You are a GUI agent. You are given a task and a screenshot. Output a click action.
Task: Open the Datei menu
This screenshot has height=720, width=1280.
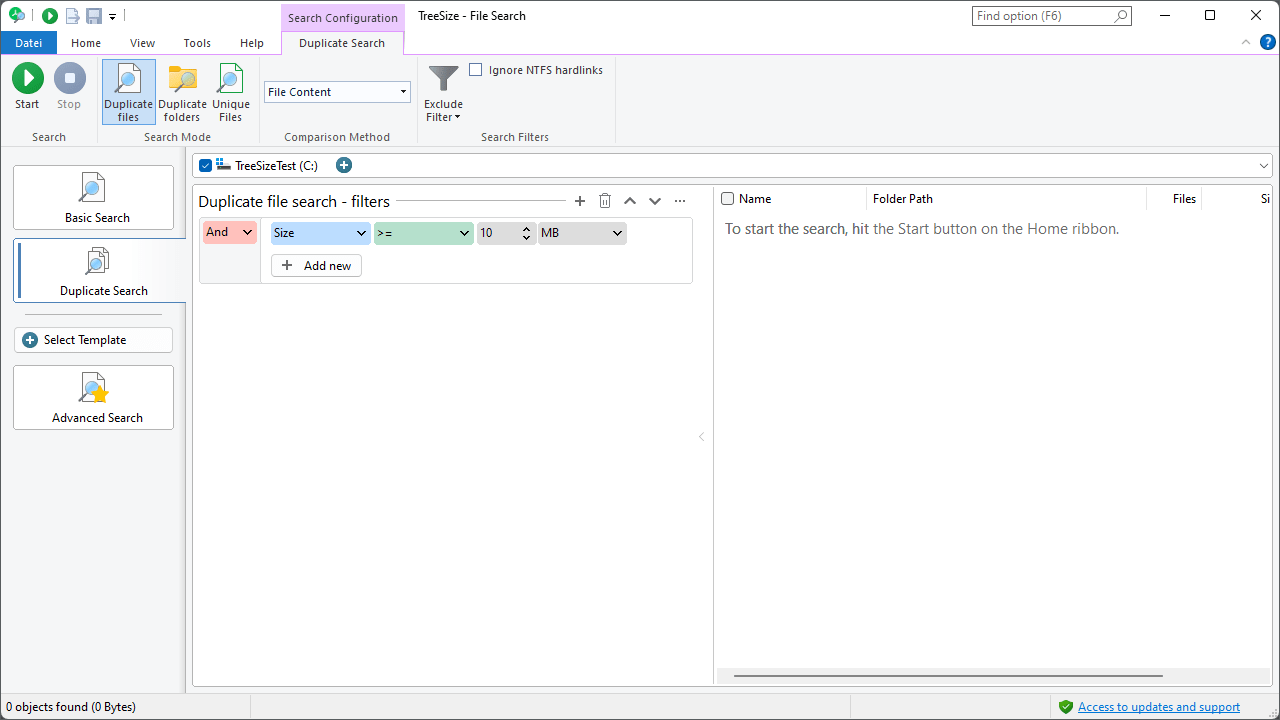tap(28, 43)
